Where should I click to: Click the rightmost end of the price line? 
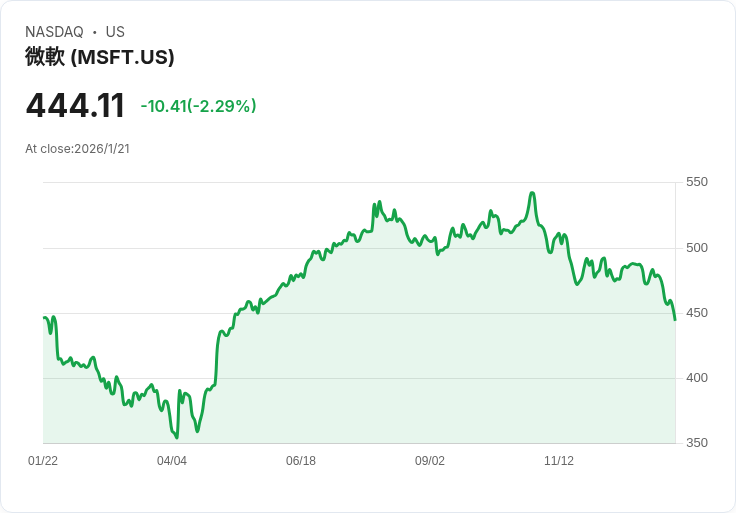675,320
